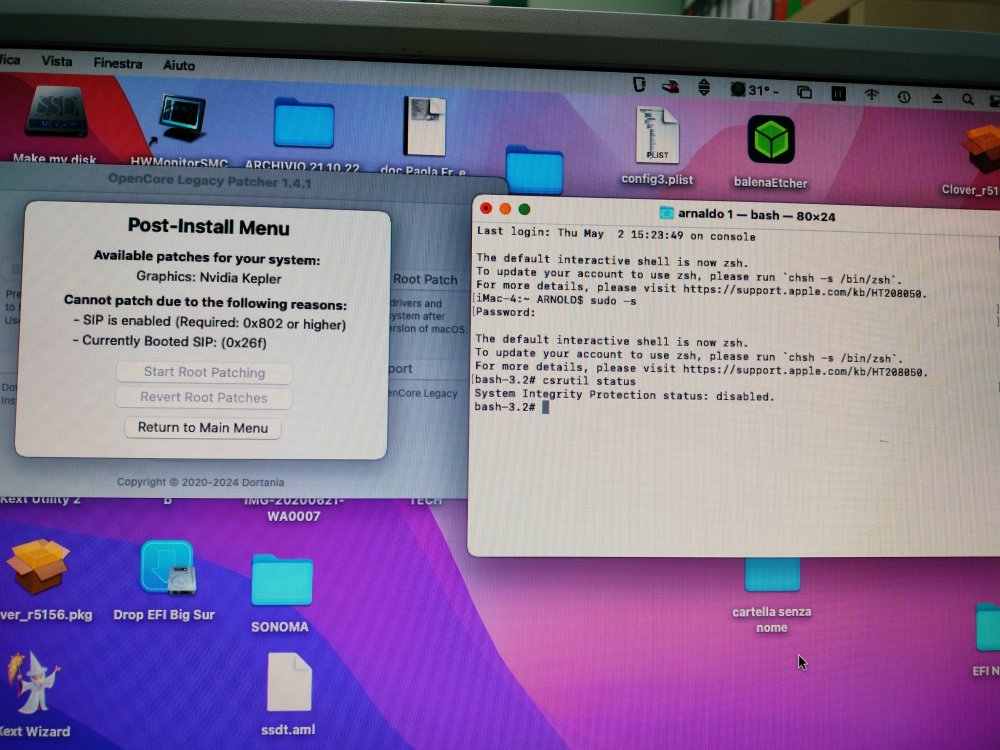Image resolution: width=1000 pixels, height=750 pixels.
Task: Click the folder icon in Terminal title bar
Action: [666, 212]
